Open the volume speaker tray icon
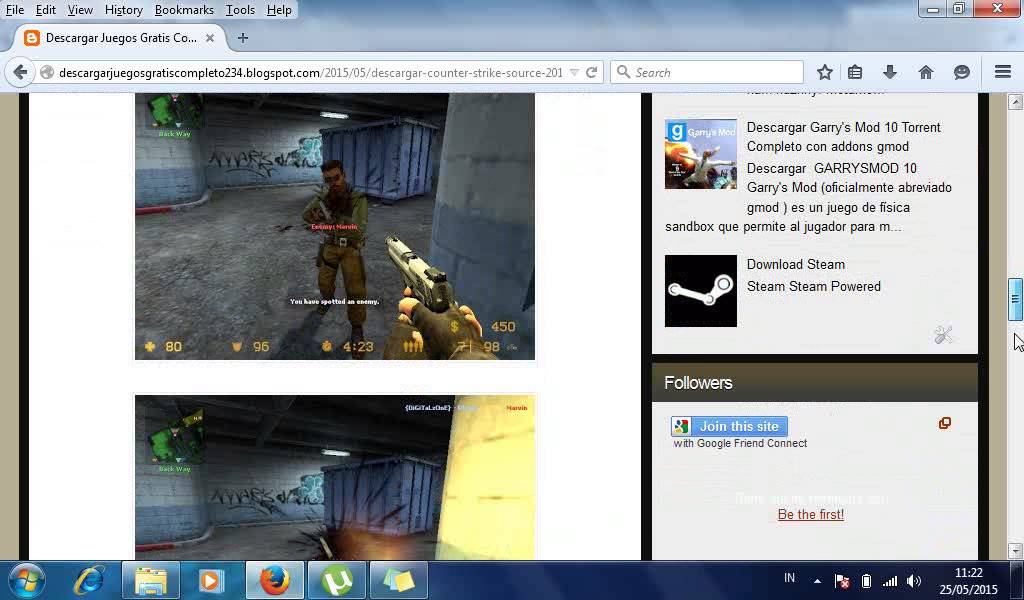The width and height of the screenshot is (1024, 600). 914,580
